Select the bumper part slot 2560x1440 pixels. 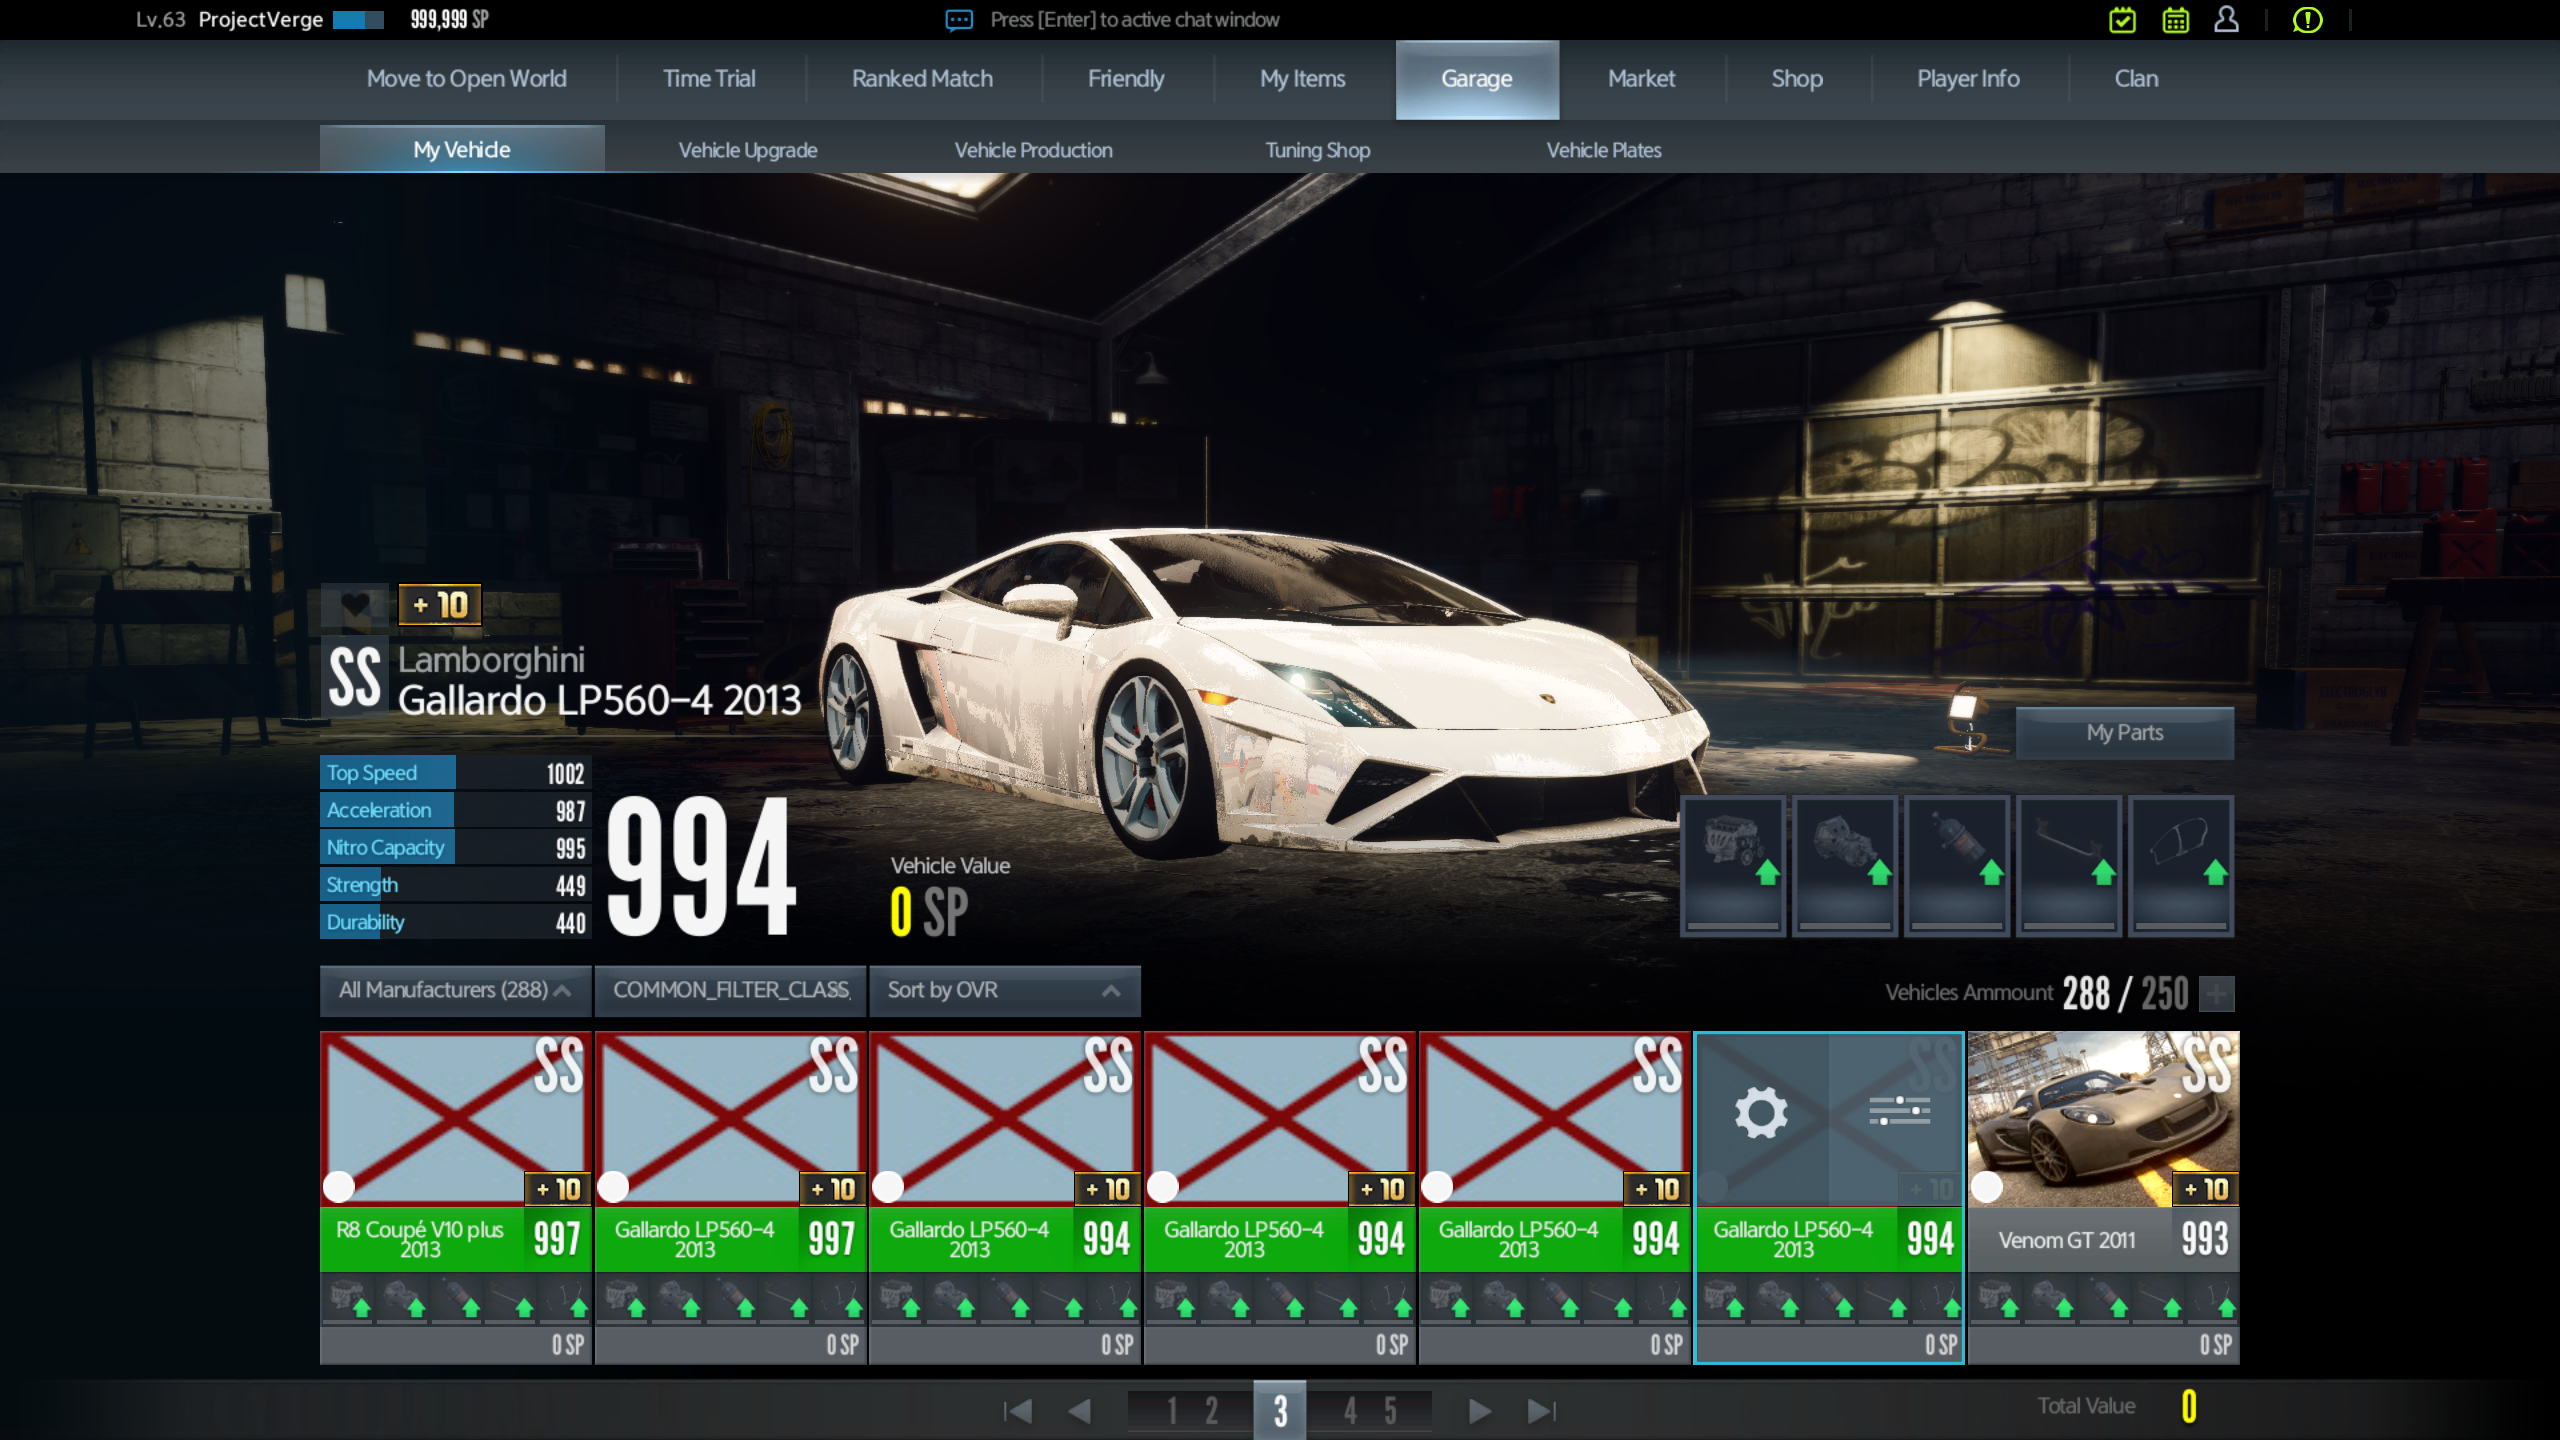[x=2182, y=865]
